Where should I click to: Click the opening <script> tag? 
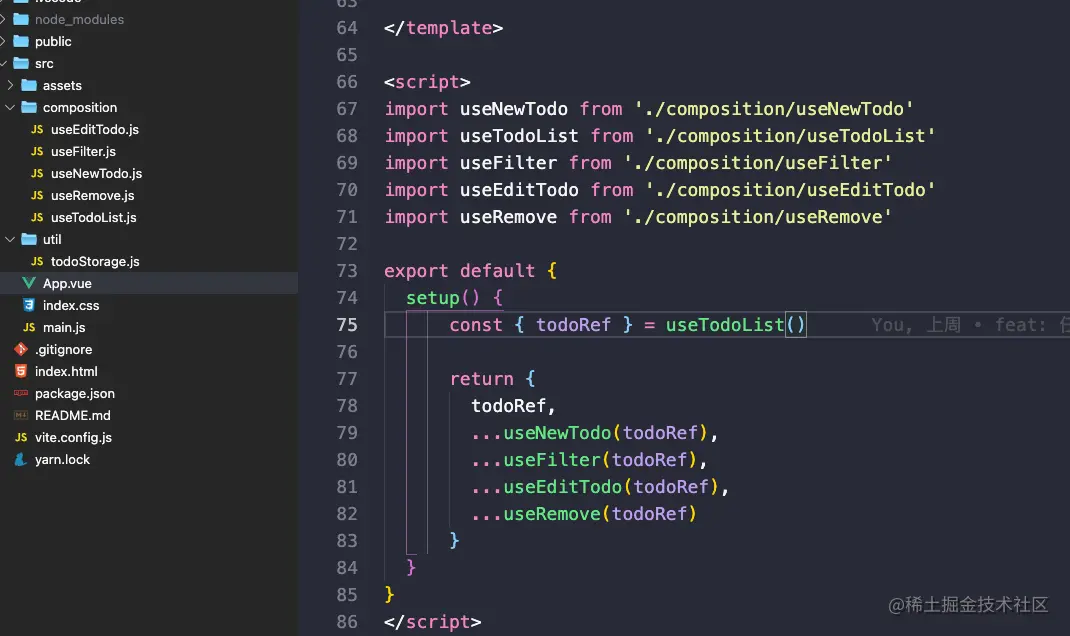[x=427, y=82]
